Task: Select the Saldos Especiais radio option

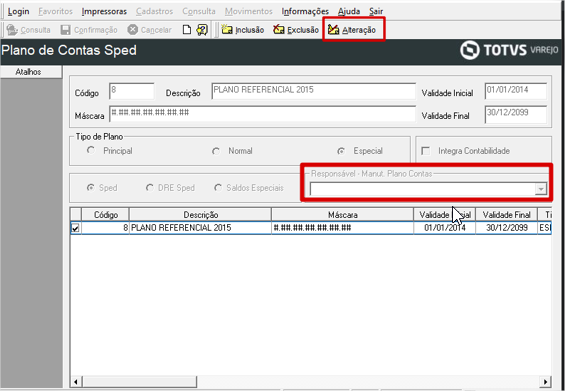Action: pos(218,188)
